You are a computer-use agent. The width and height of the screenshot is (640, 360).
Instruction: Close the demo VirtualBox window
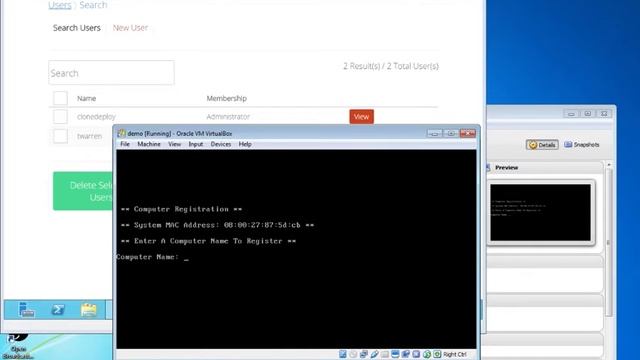(x=468, y=133)
